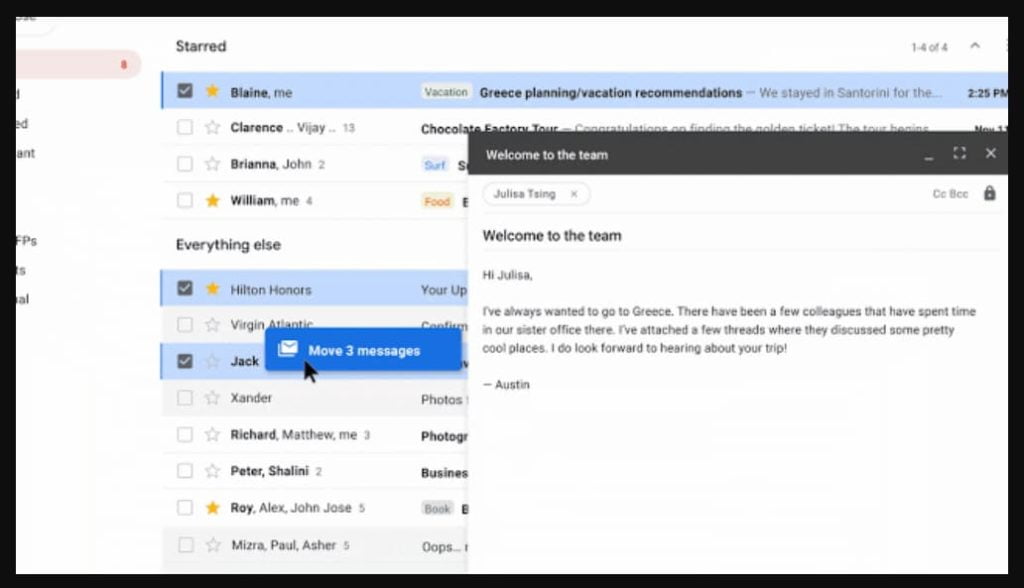Add Cc recipients via the Cc link
Image resolution: width=1024 pixels, height=588 pixels.
pyautogui.click(x=941, y=193)
